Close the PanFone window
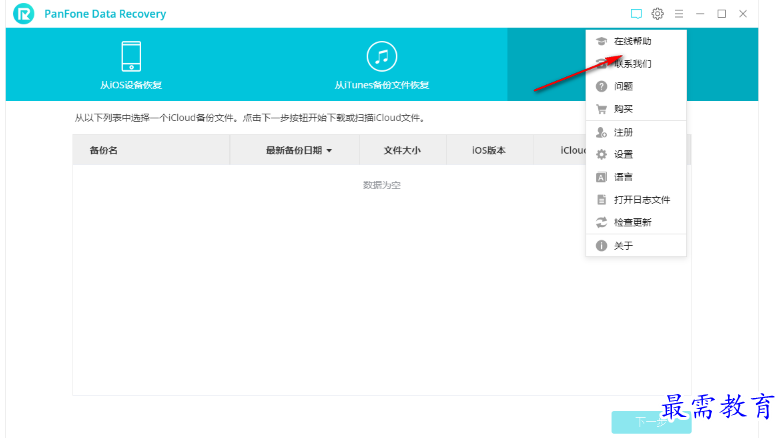783x438 pixels. point(743,14)
